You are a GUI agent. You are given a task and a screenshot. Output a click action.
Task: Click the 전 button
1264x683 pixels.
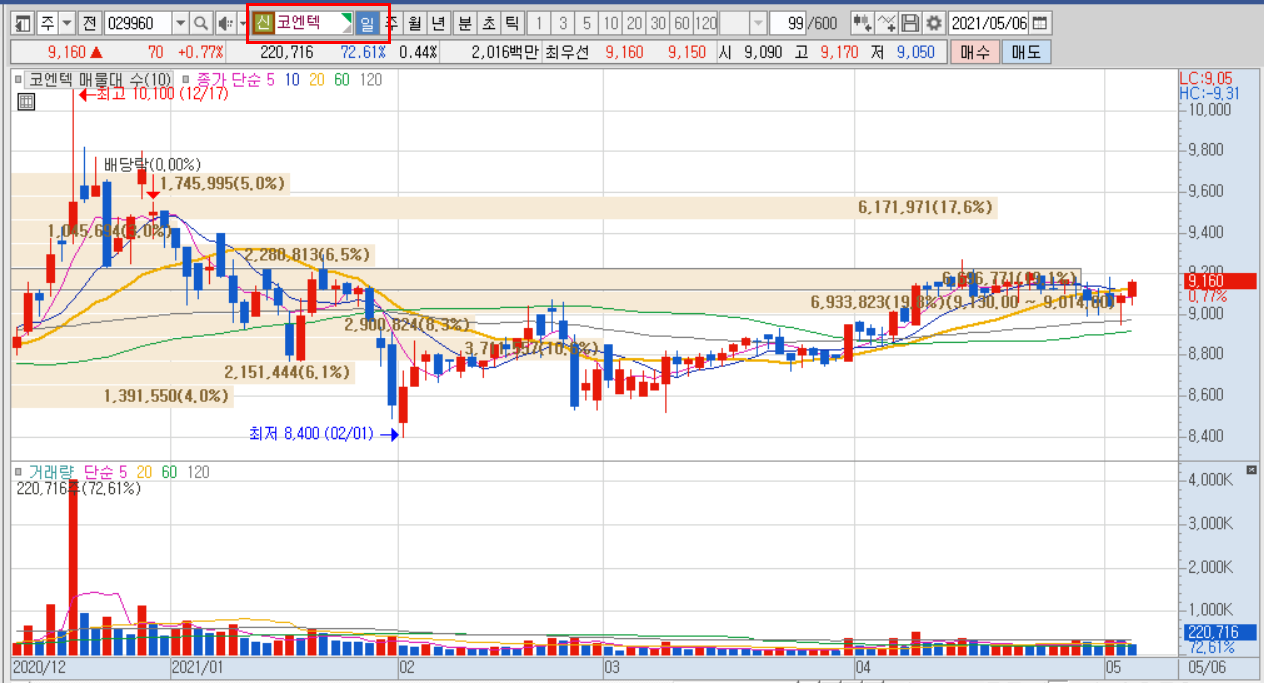[89, 23]
